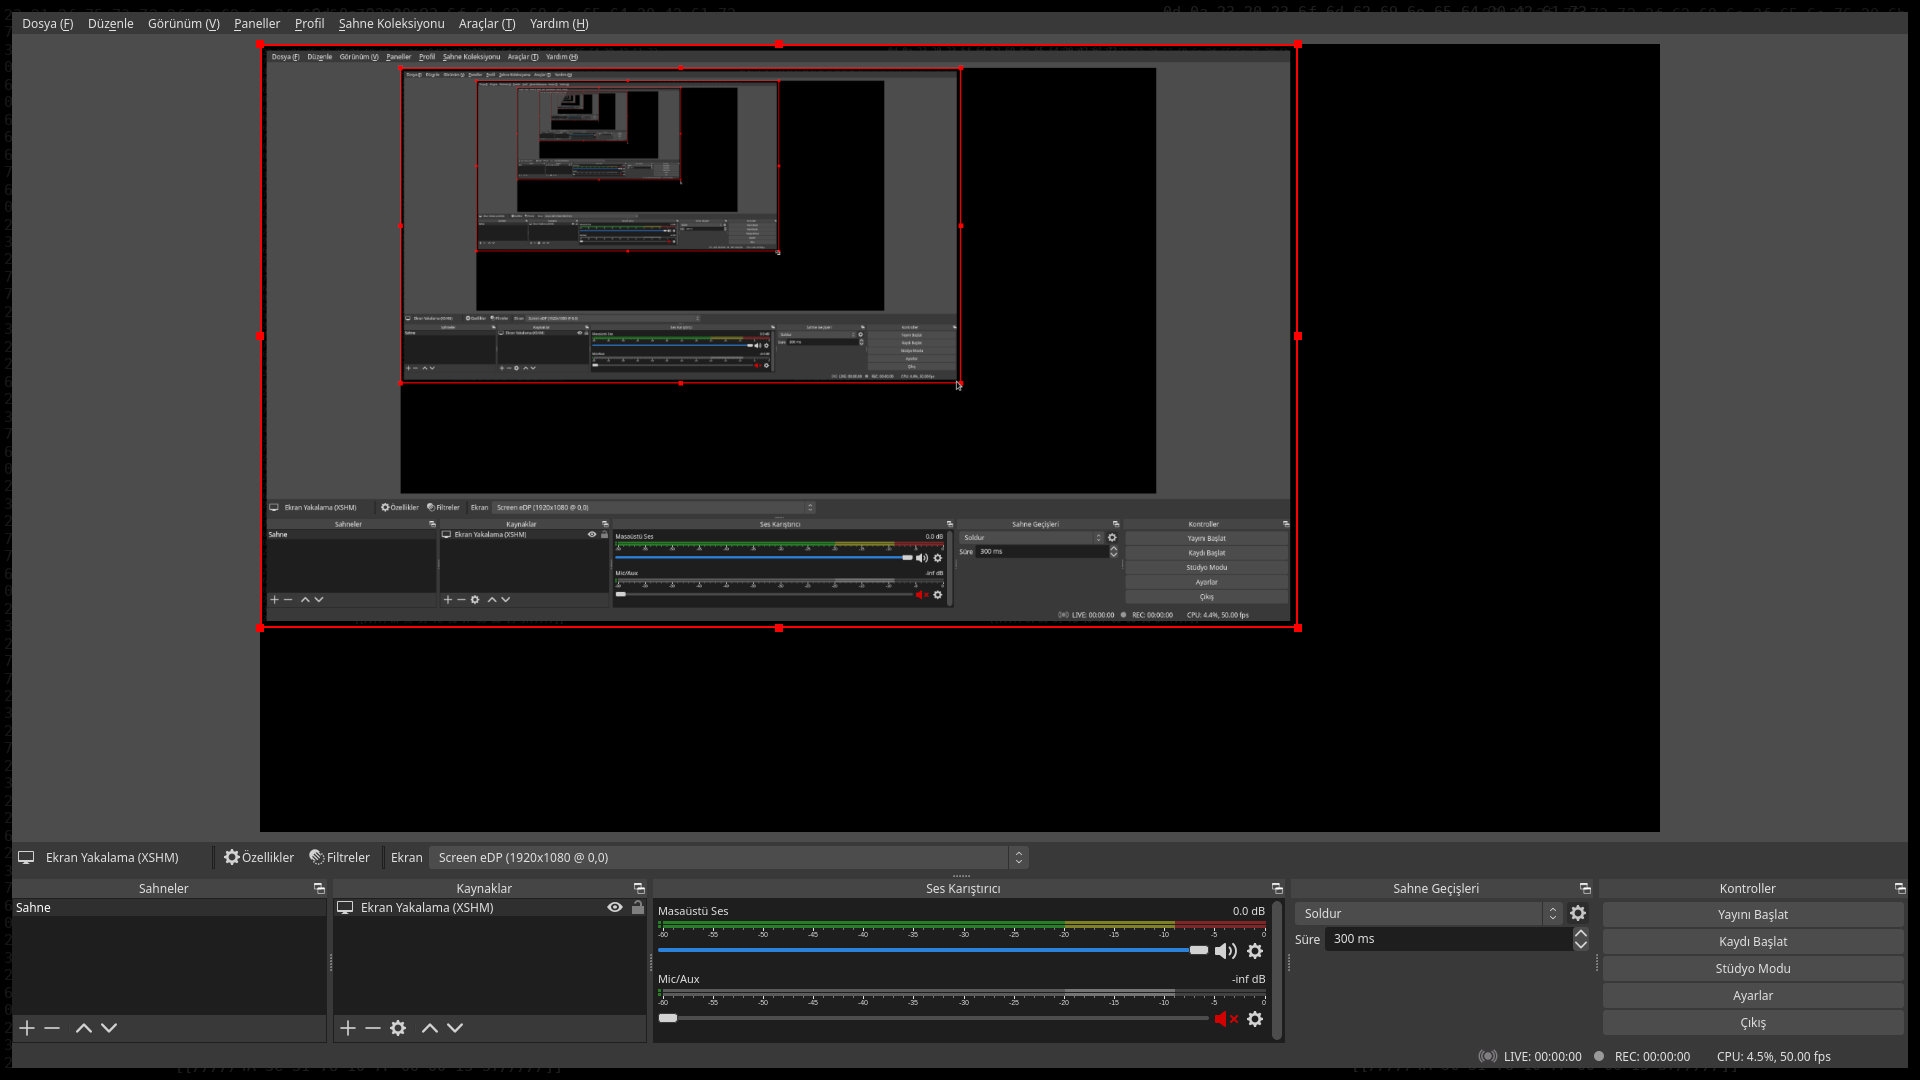
Task: Add a new scene with plus icon
Action: (27, 1028)
